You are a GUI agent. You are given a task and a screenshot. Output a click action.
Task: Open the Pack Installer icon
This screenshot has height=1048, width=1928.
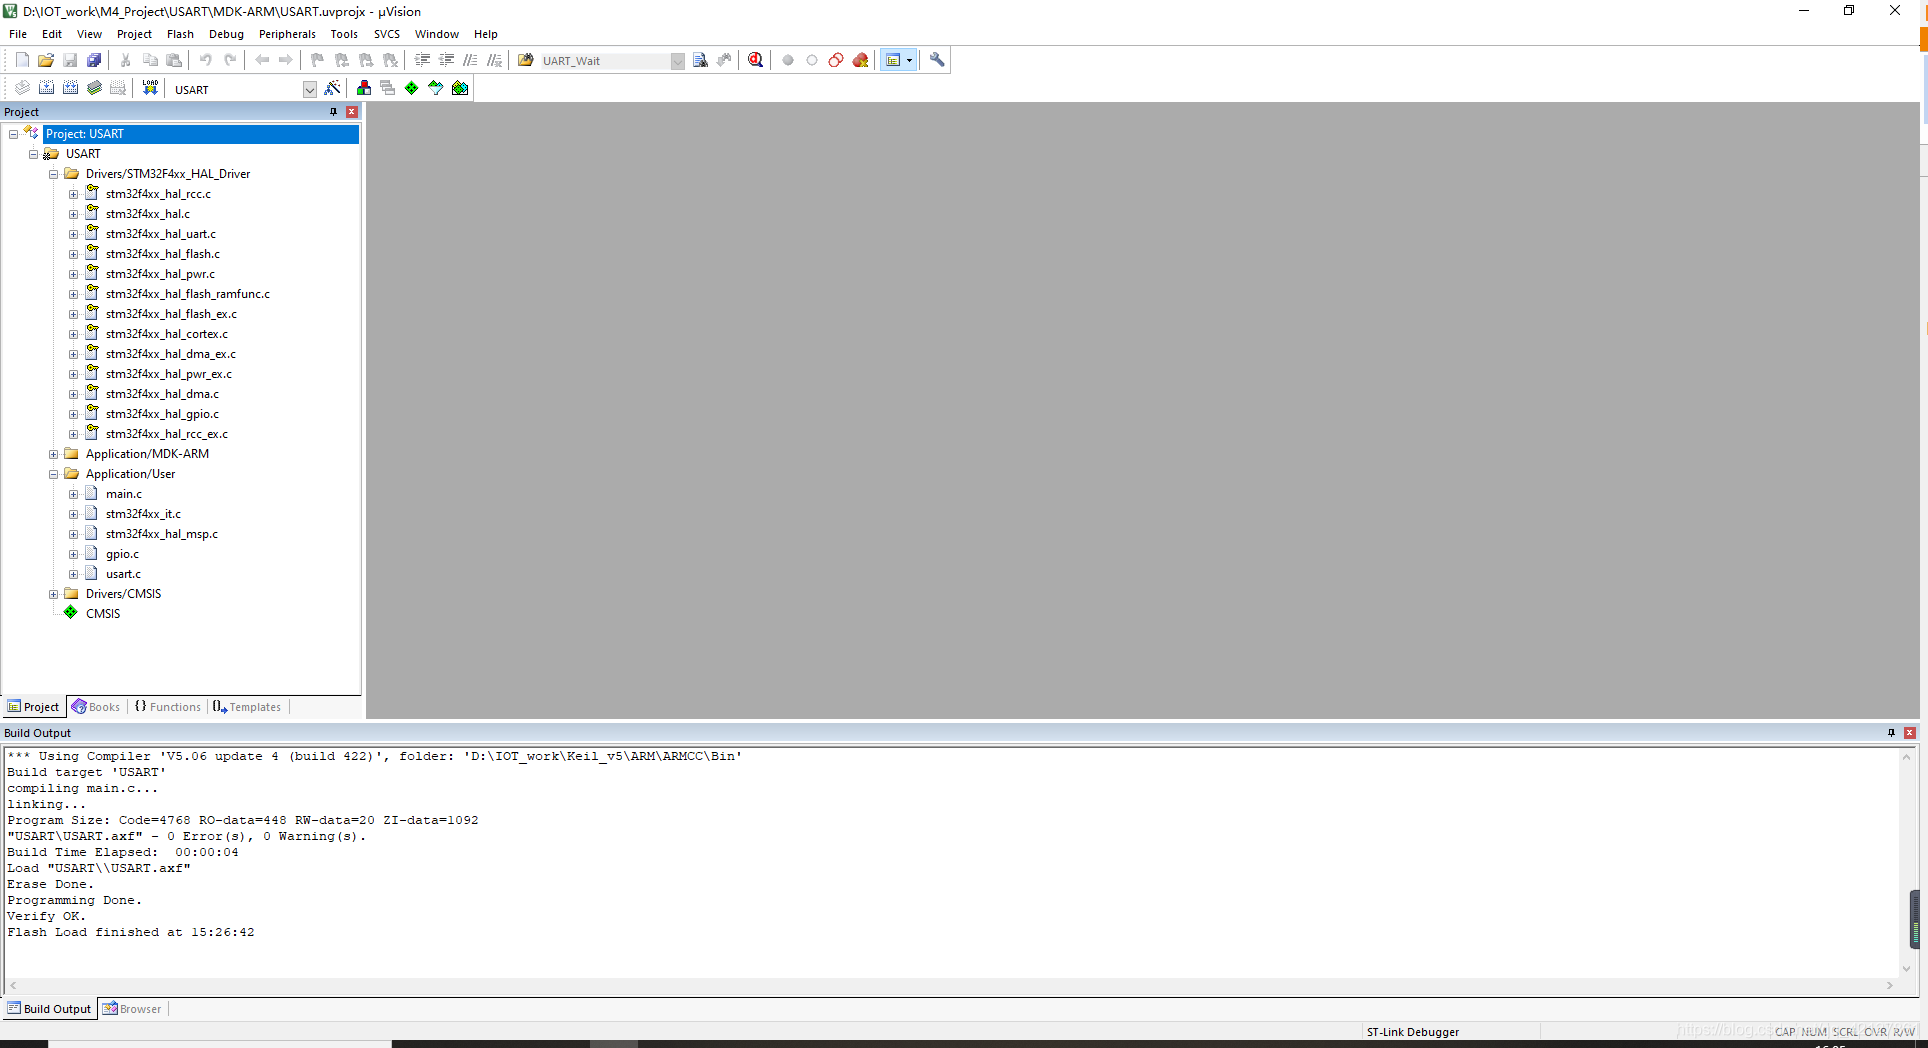click(x=460, y=88)
